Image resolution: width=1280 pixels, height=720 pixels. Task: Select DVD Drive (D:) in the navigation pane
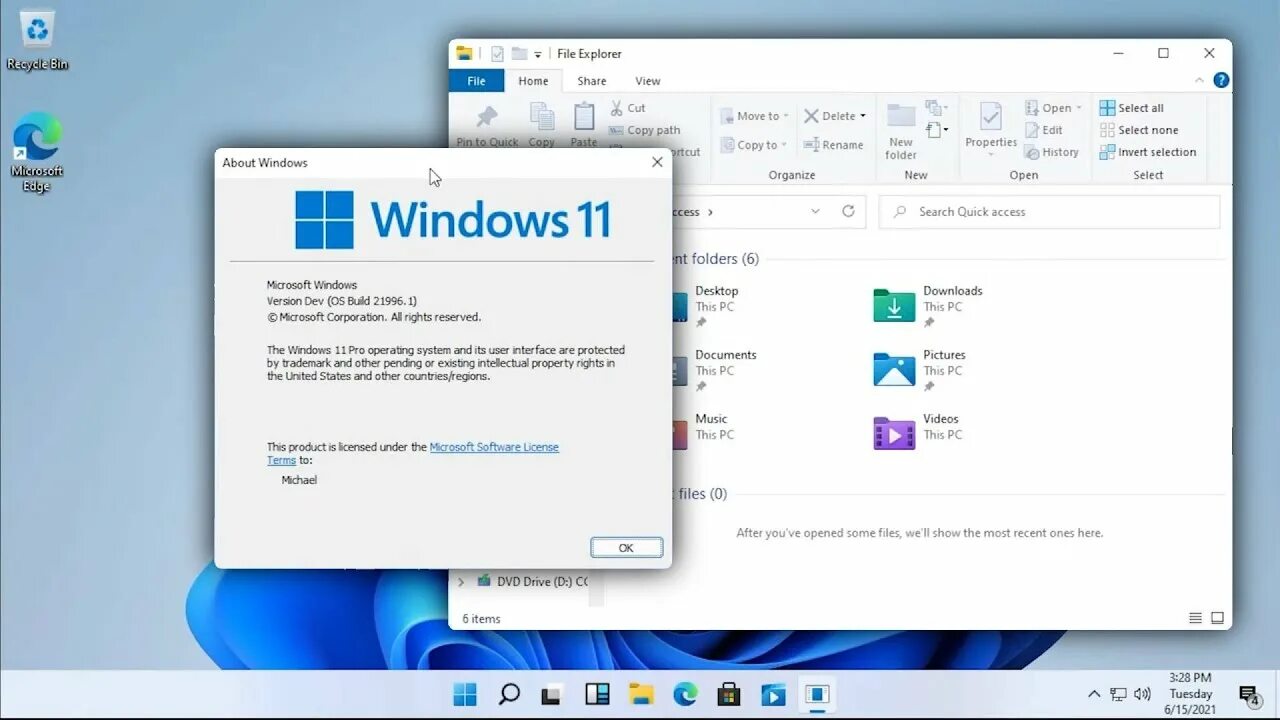point(532,581)
